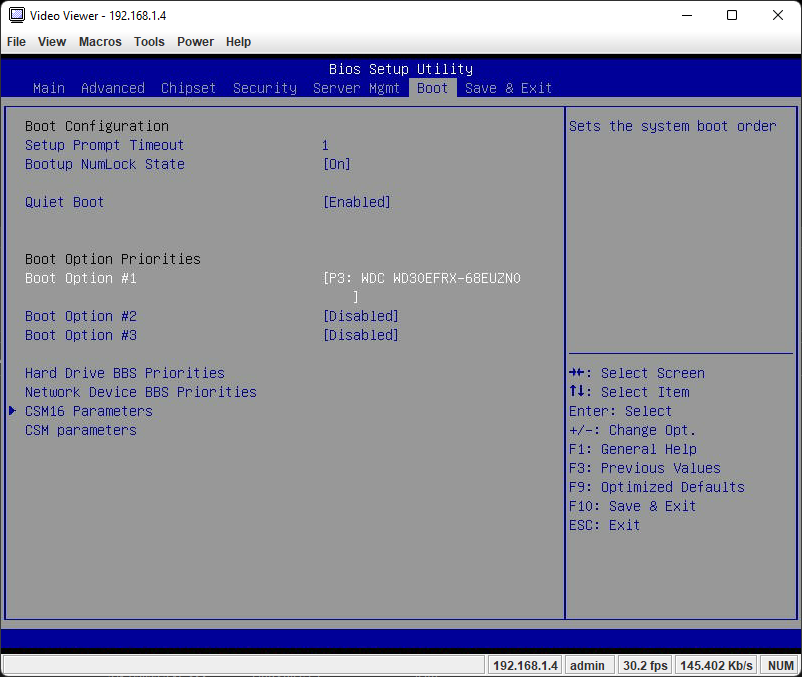Click the 192.168.1.4 status bar entry
Viewport: 802px width, 677px height.
point(525,665)
